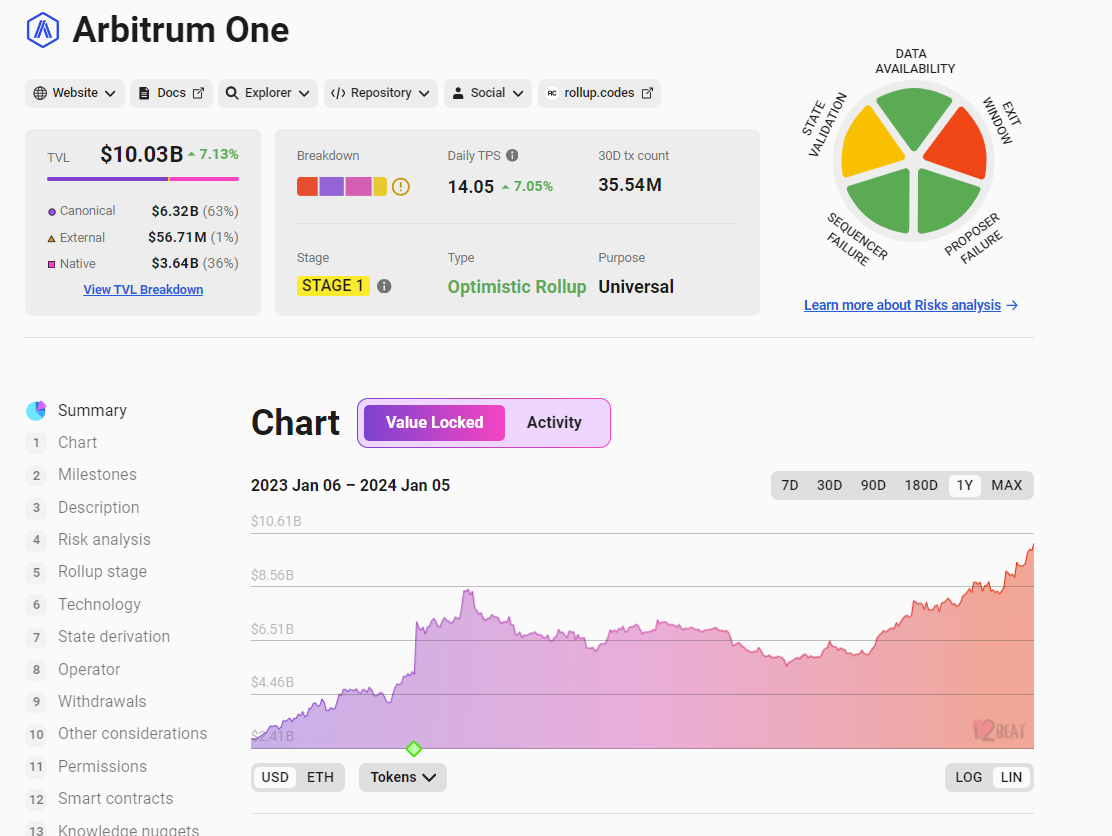This screenshot has width=1112, height=836.
Task: Click the Optimistic Rollup type text
Action: [516, 286]
